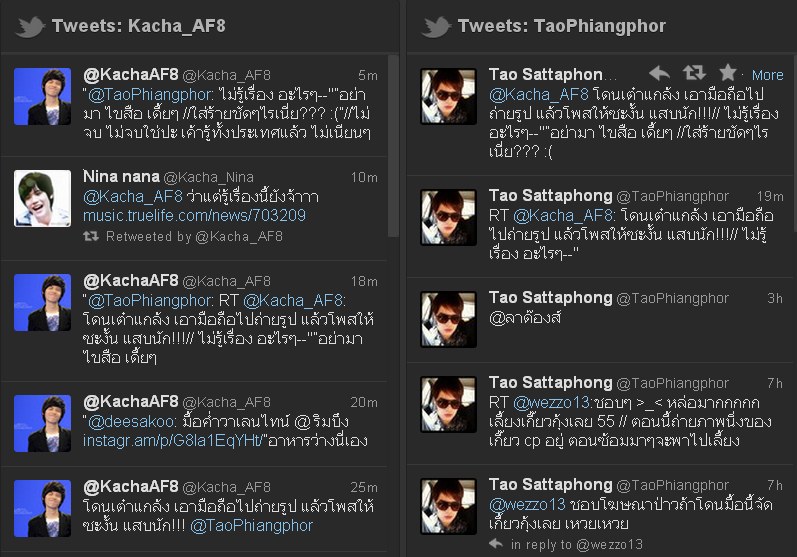Click the @deesakoo mention in Kacha's tweet

point(132,422)
